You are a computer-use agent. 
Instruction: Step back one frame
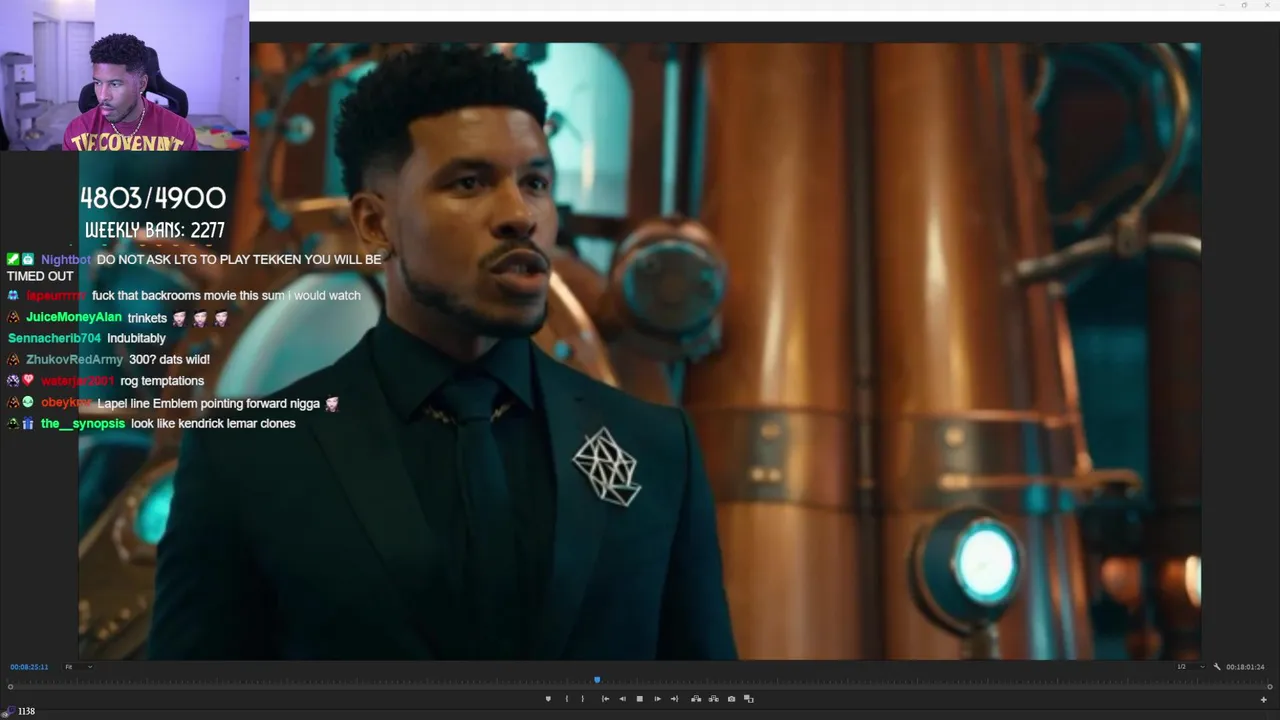click(x=622, y=699)
